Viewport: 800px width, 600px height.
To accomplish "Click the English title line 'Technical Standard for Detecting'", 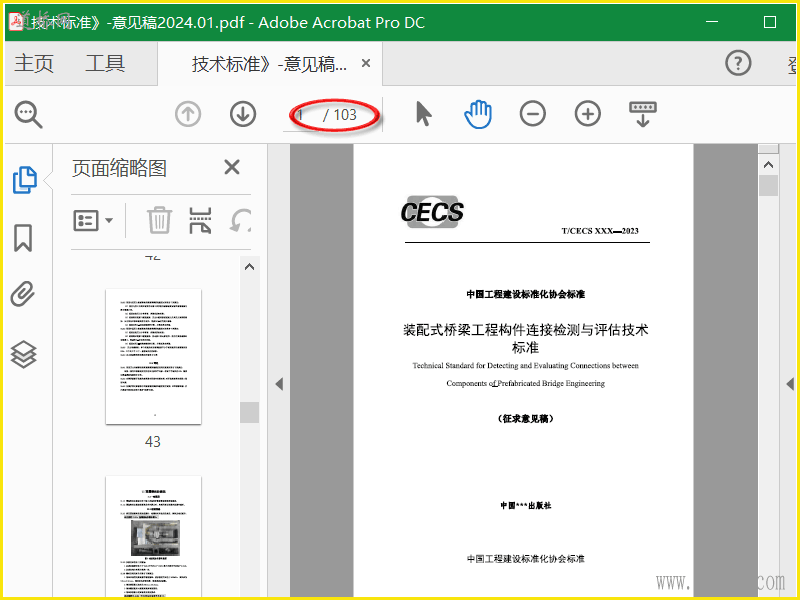I will (x=526, y=366).
